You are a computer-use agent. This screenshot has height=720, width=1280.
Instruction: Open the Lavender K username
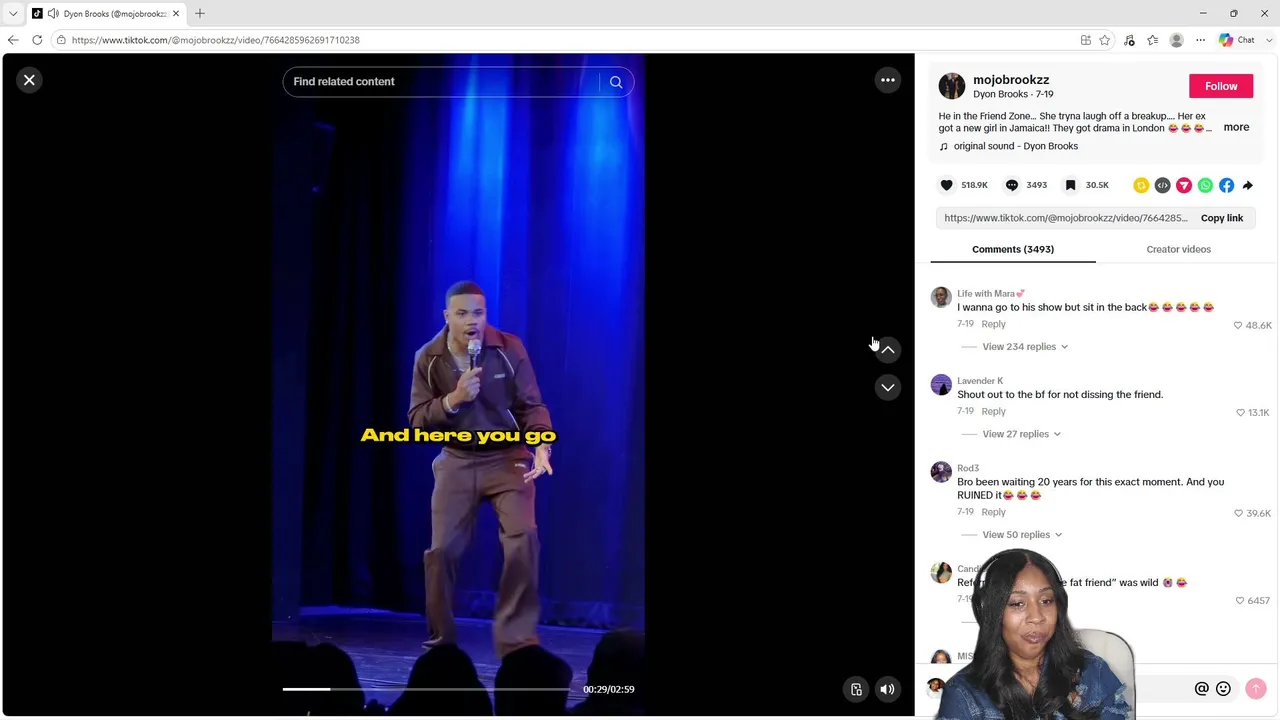pyautogui.click(x=980, y=381)
